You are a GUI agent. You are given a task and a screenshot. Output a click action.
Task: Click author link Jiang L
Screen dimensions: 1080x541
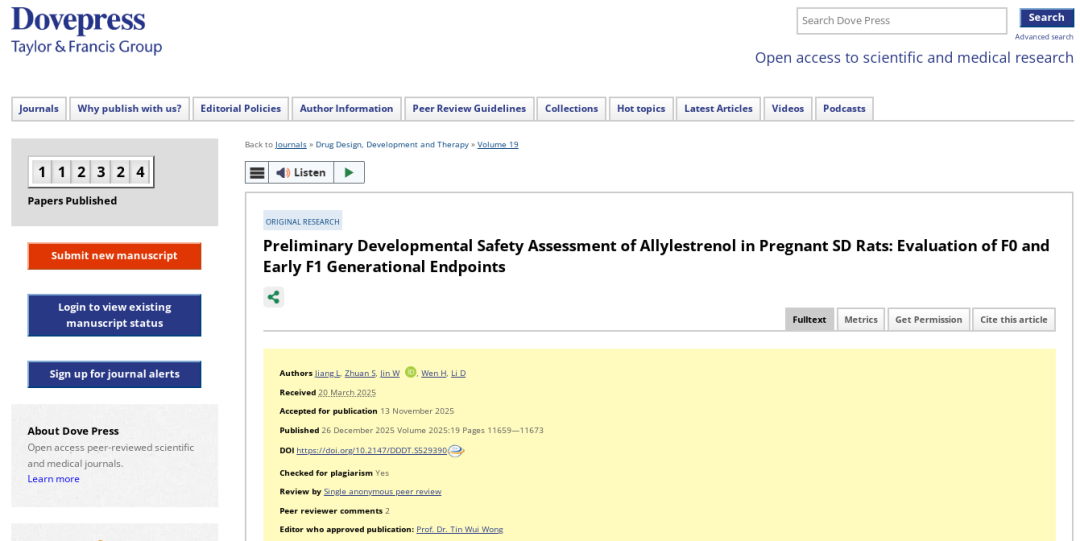coord(328,374)
